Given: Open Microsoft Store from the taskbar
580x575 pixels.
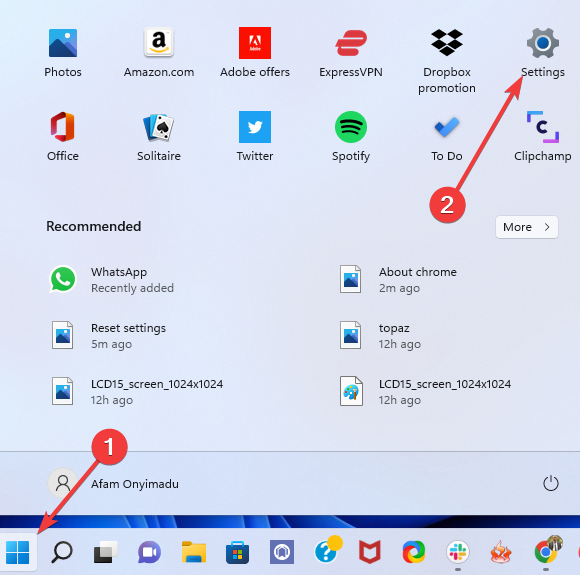Looking at the screenshot, I should coord(237,552).
